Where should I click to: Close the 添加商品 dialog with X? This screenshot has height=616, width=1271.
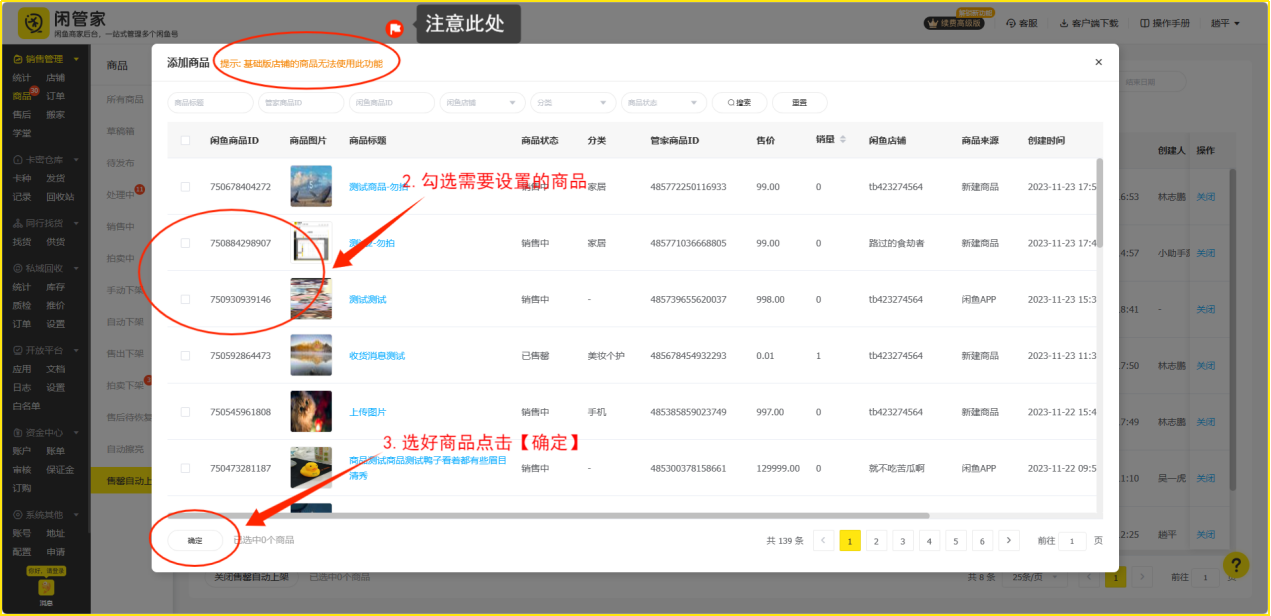pos(1098,62)
